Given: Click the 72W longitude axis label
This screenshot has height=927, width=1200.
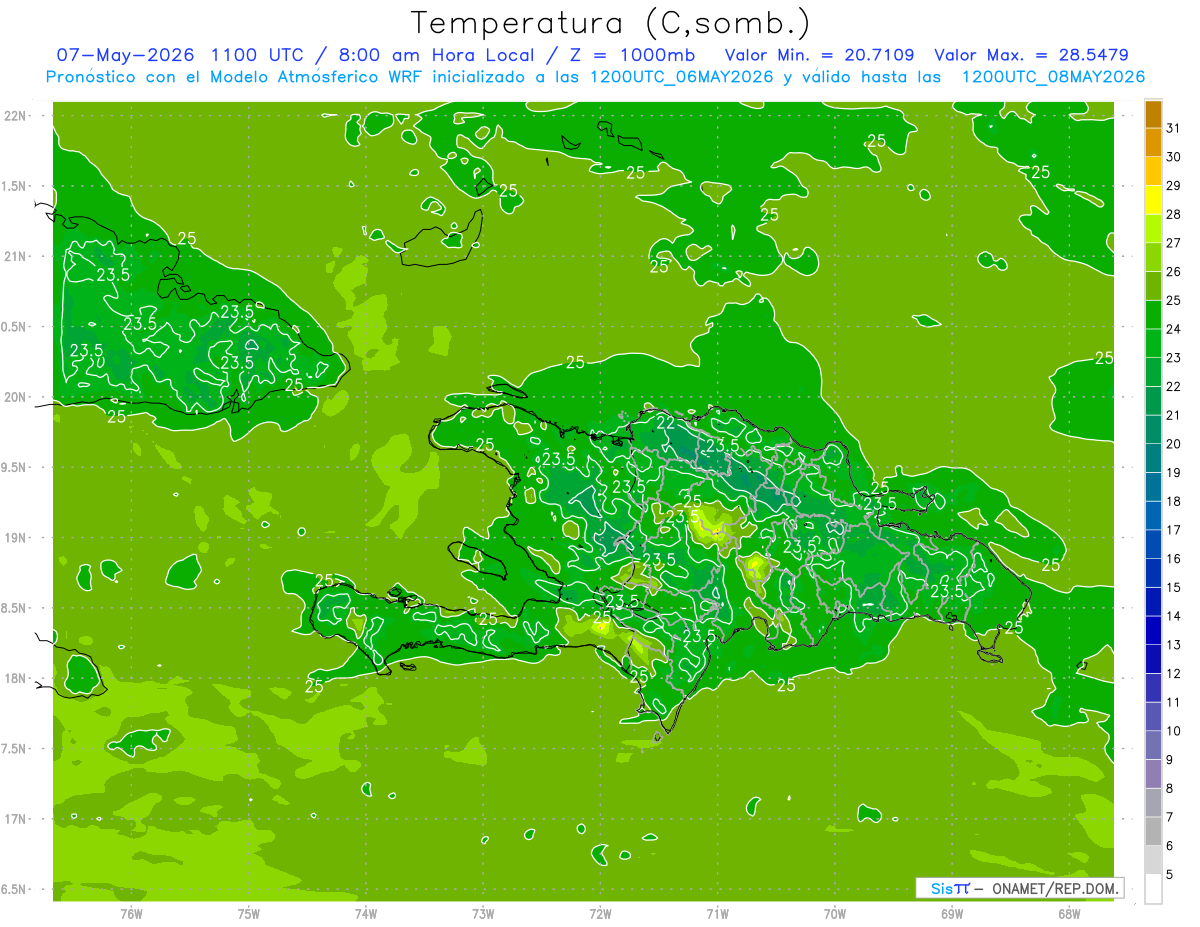Looking at the screenshot, I should pos(600,914).
